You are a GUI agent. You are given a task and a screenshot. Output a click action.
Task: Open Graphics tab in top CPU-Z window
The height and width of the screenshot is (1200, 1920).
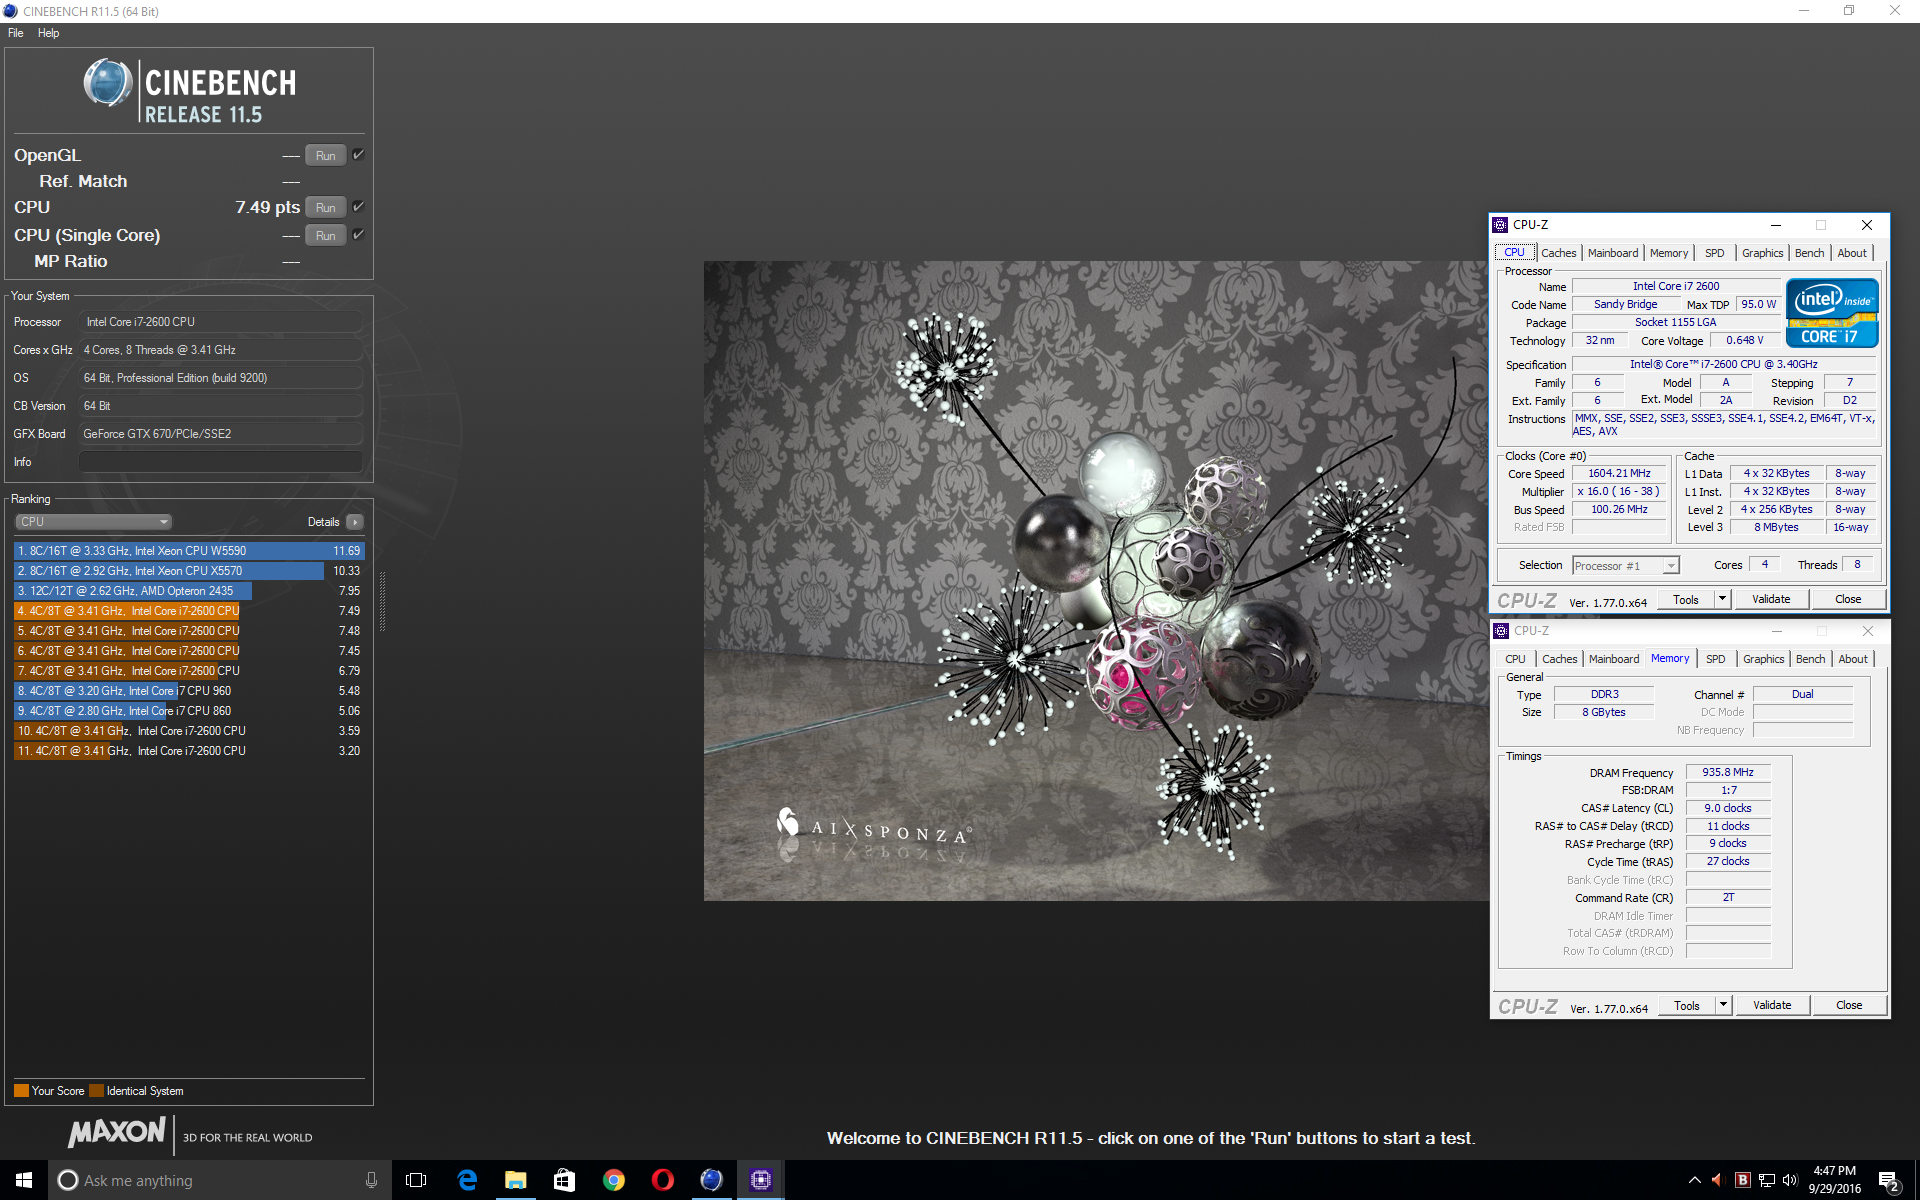click(1762, 253)
